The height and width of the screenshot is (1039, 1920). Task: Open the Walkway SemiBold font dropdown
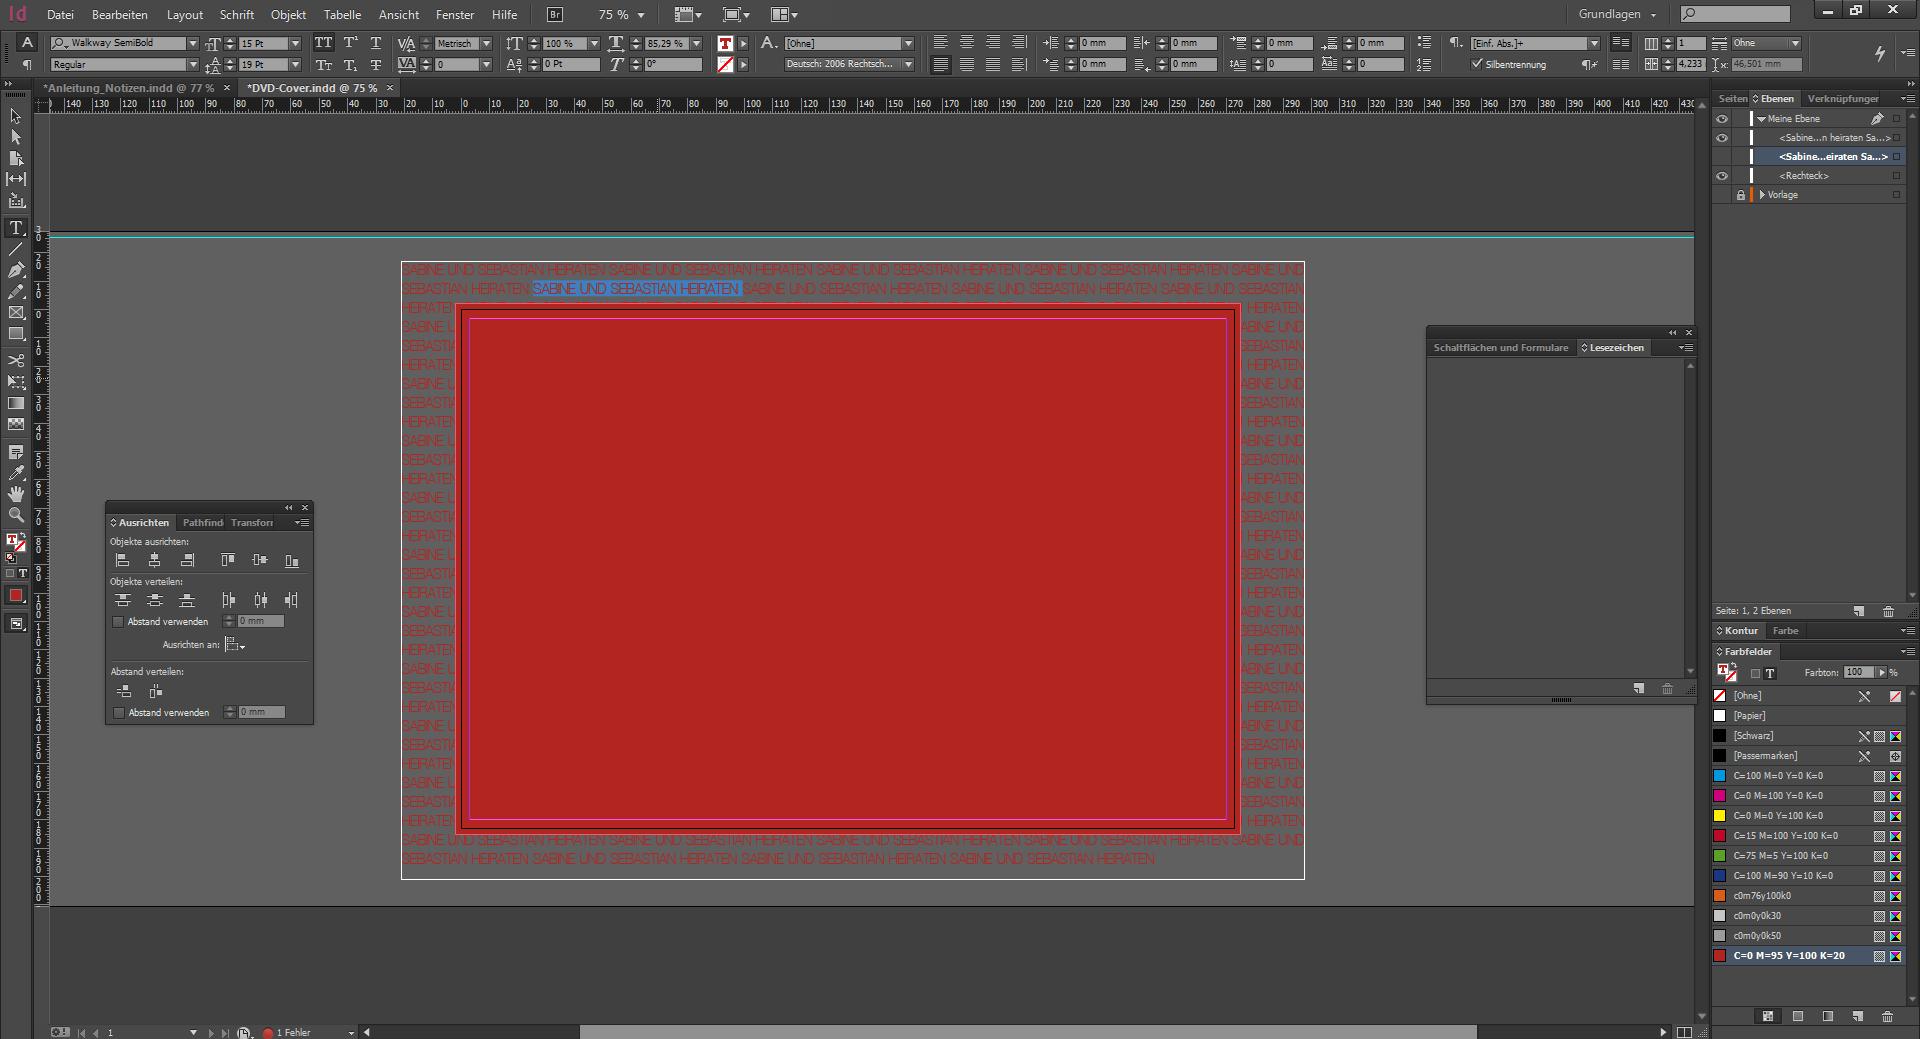pos(193,44)
